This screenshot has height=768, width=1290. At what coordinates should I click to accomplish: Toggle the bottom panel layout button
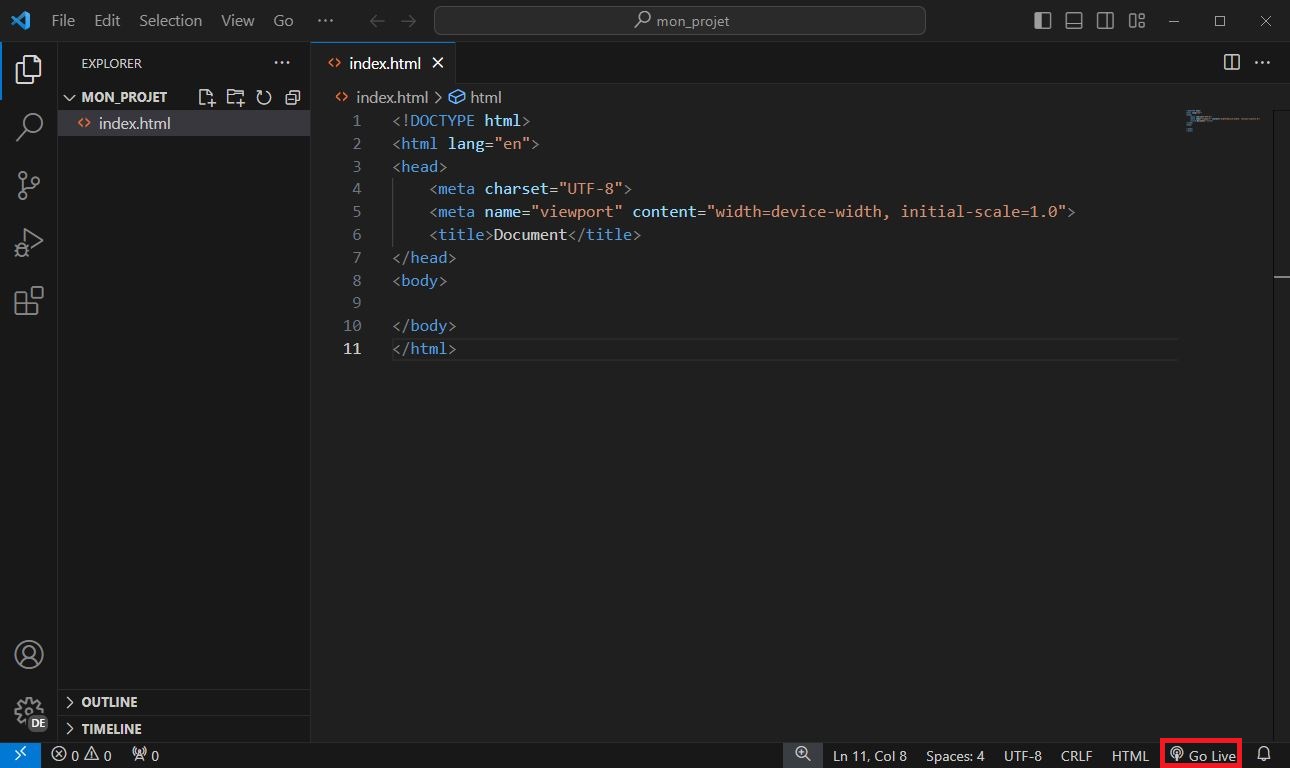1074,21
